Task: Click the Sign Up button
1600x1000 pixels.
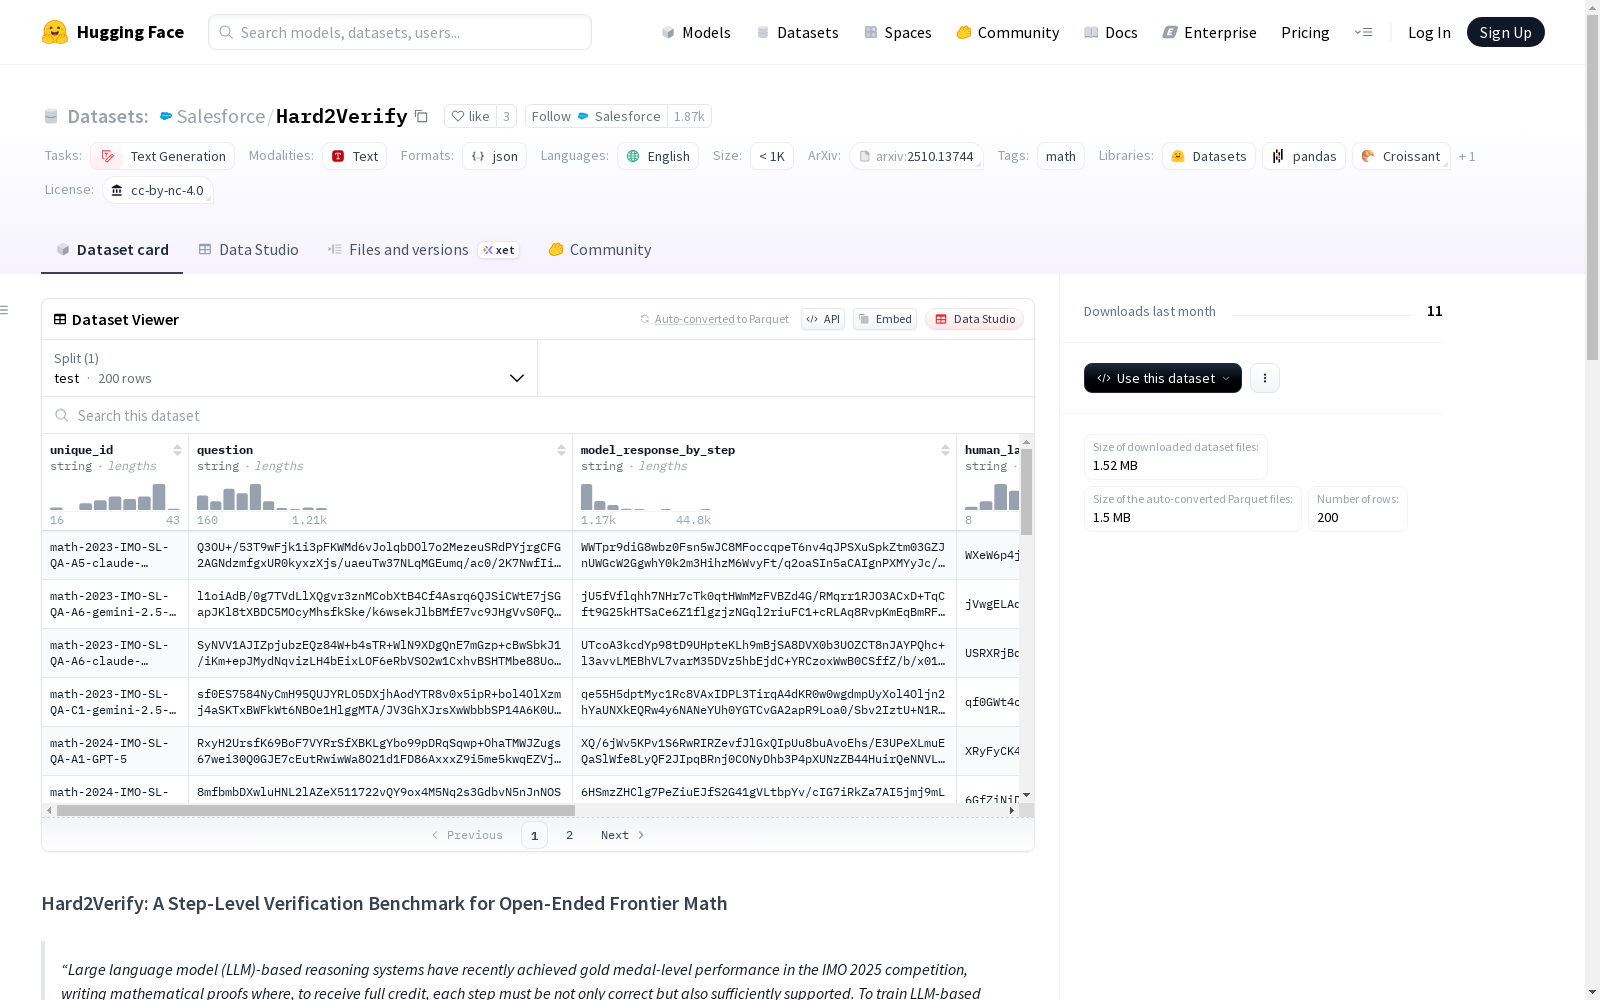Action: [x=1506, y=32]
